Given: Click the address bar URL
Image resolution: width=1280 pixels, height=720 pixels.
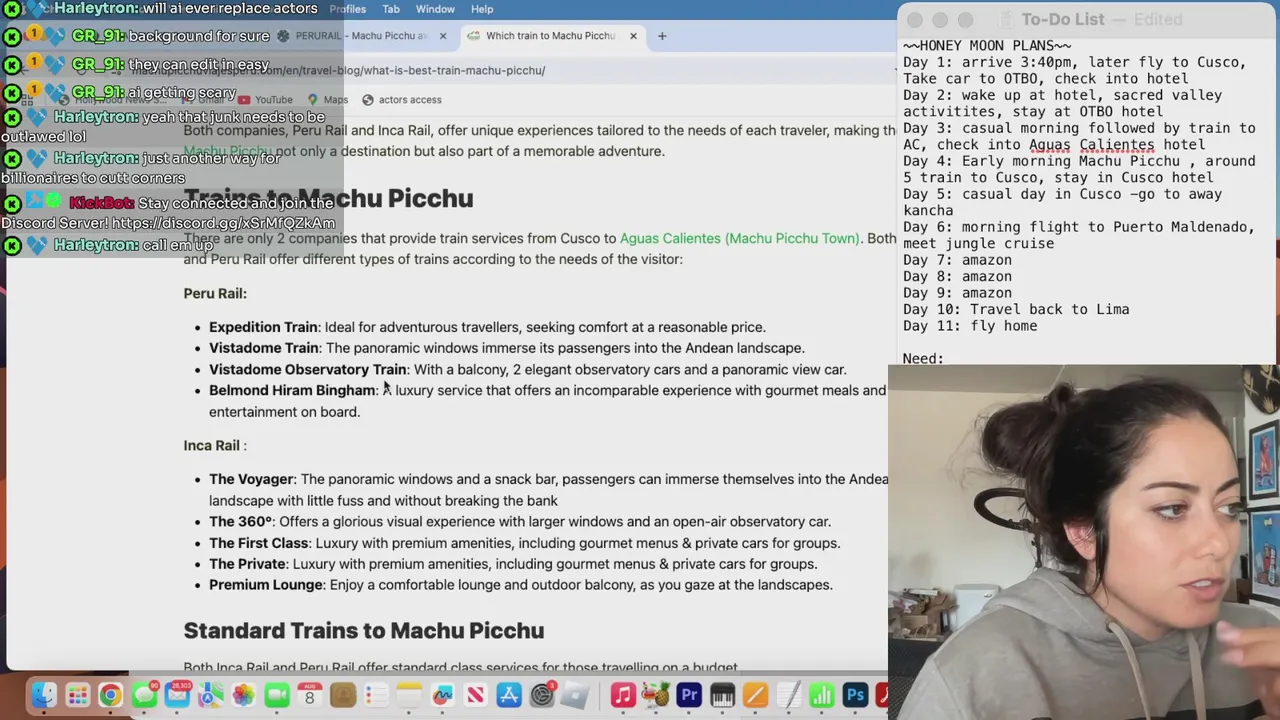Looking at the screenshot, I should (x=338, y=70).
